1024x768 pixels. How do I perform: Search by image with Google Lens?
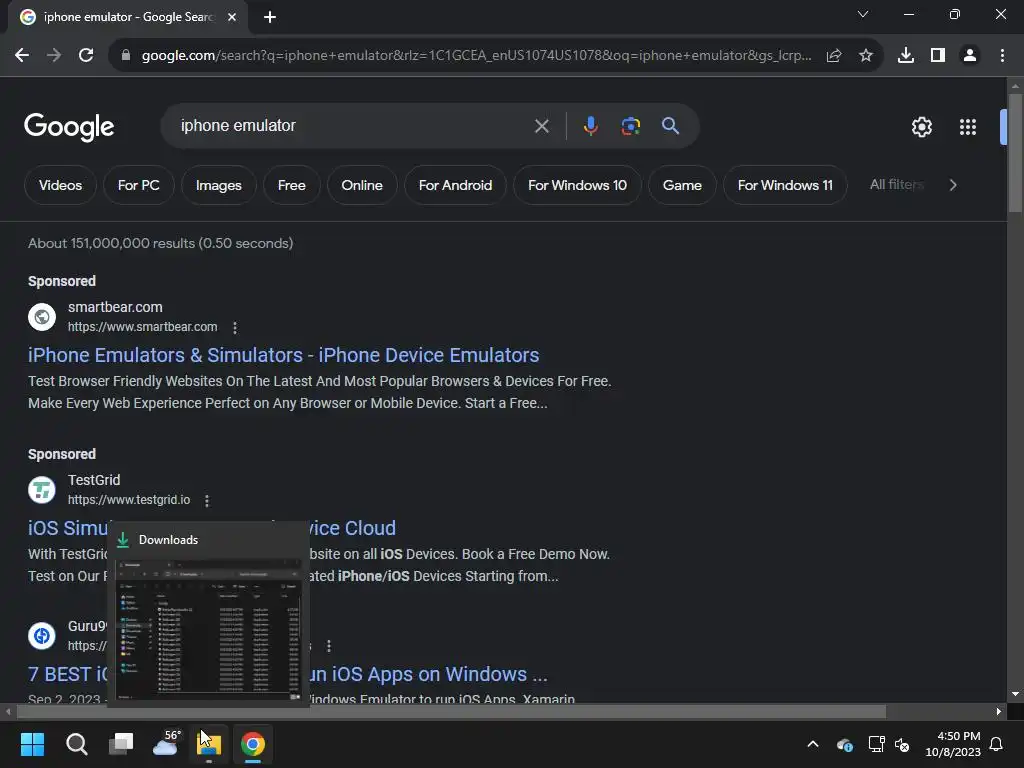(630, 126)
